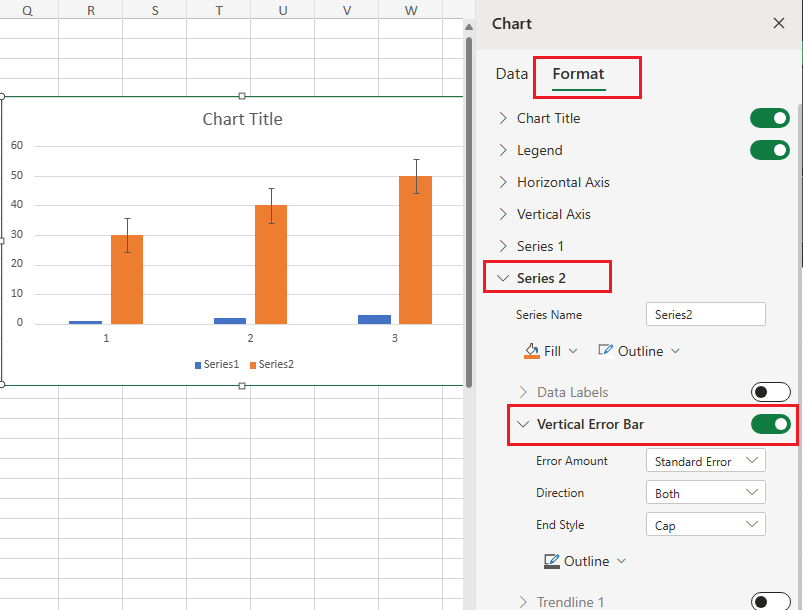
Task: Open the Error Amount dropdown
Action: click(706, 460)
